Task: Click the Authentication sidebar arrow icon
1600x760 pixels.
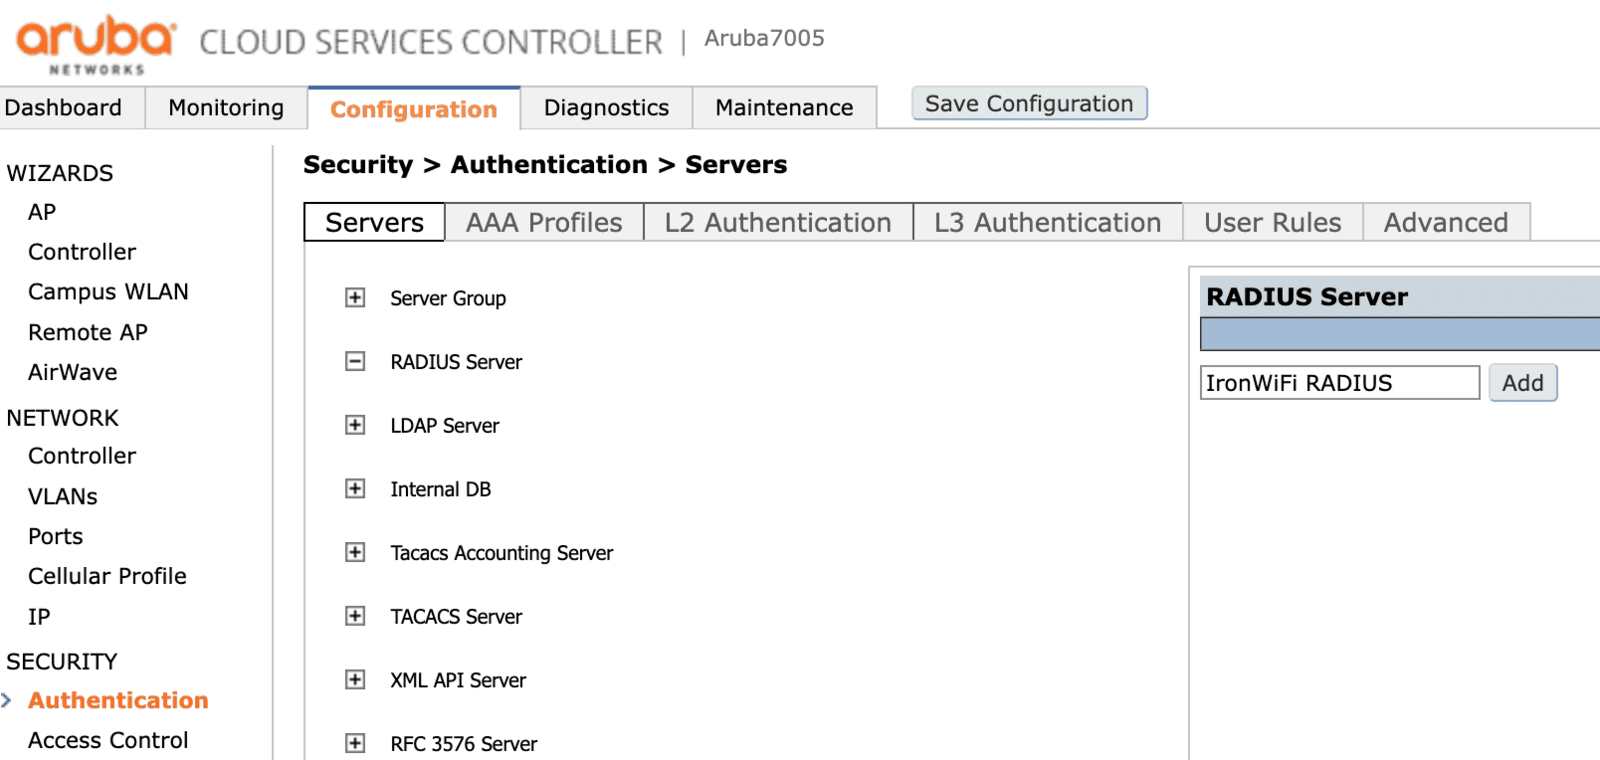Action: tap(7, 700)
